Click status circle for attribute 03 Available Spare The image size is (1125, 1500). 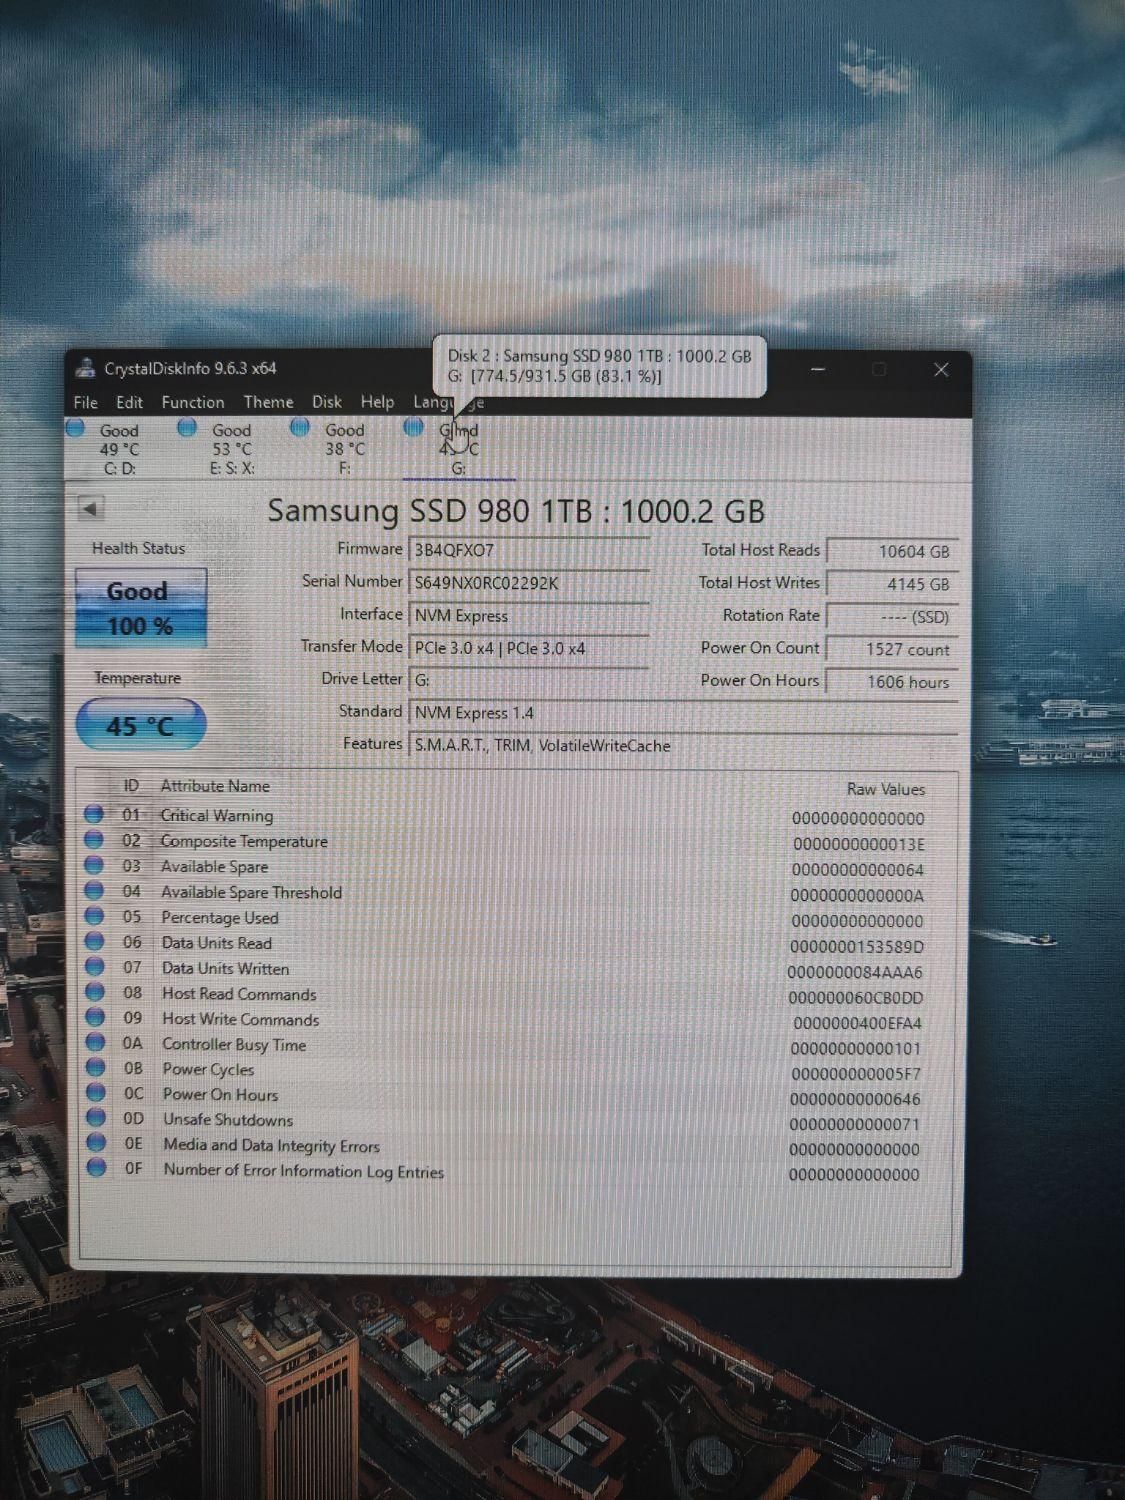(94, 865)
